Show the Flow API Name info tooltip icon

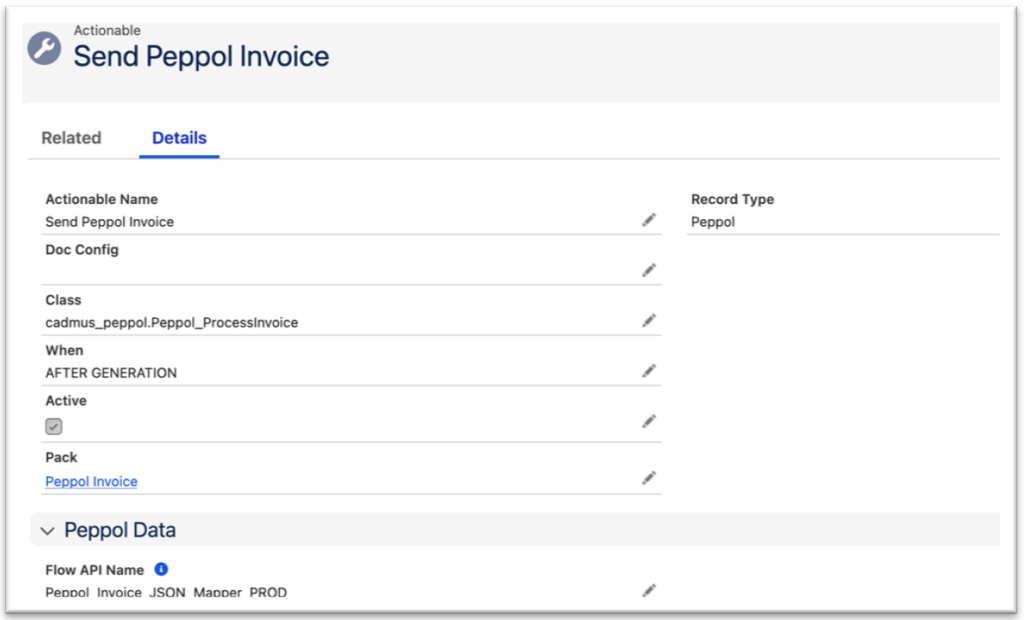pyautogui.click(x=161, y=570)
